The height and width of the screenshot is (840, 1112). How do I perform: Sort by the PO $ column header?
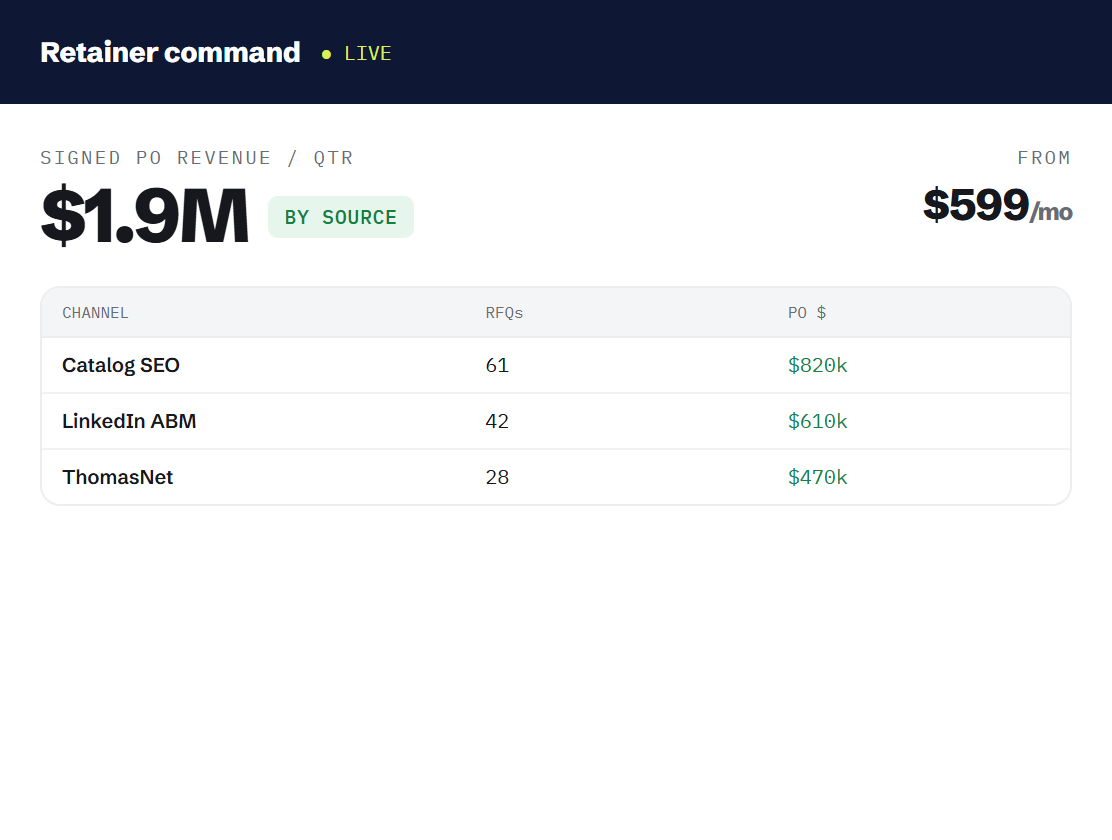coord(807,313)
